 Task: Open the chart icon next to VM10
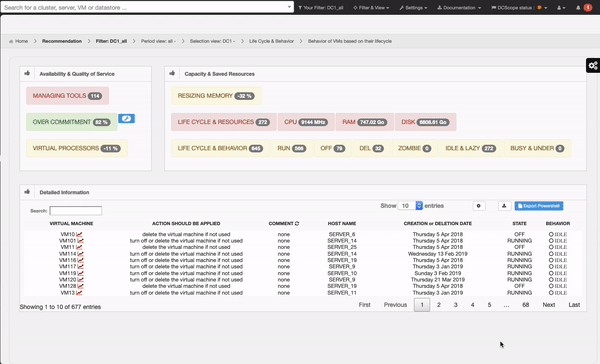click(x=79, y=234)
